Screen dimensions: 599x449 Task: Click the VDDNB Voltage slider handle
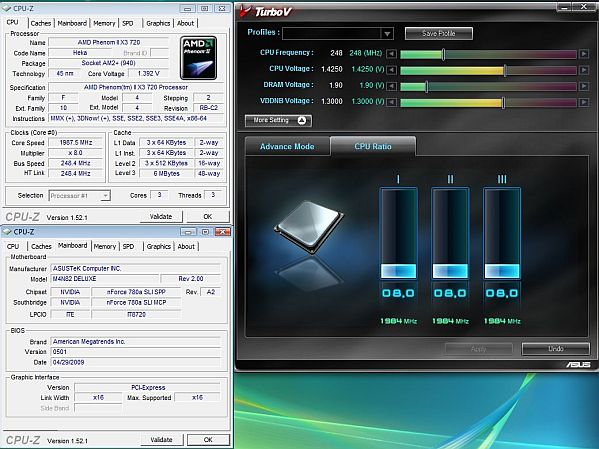[x=503, y=102]
